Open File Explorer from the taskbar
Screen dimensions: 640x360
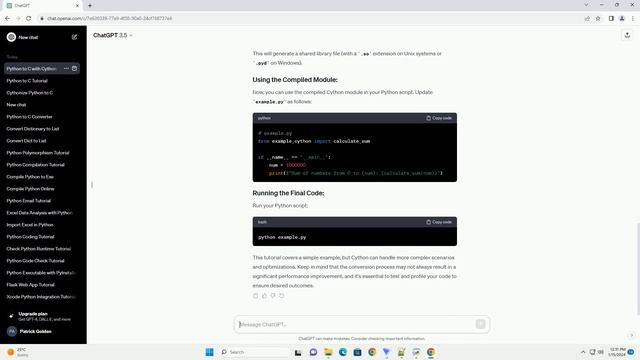coord(328,352)
